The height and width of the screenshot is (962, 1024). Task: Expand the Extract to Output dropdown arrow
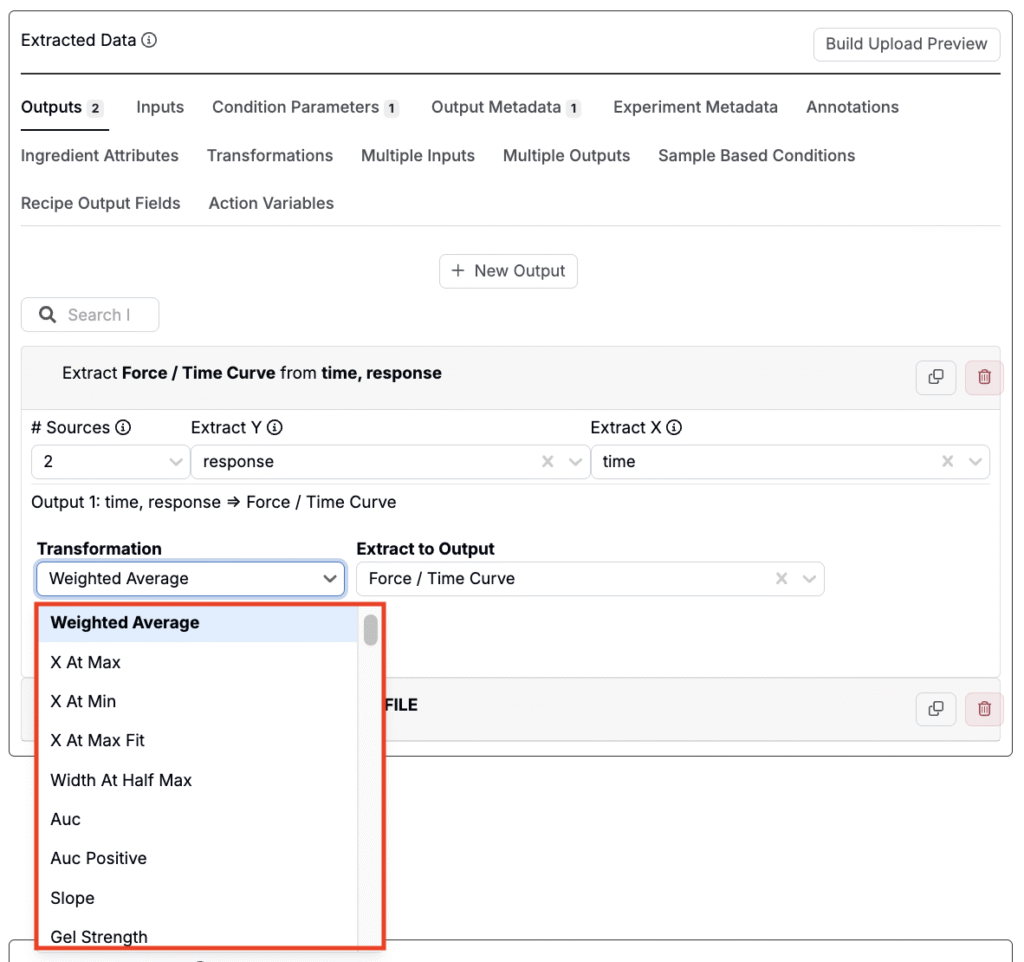click(x=808, y=579)
